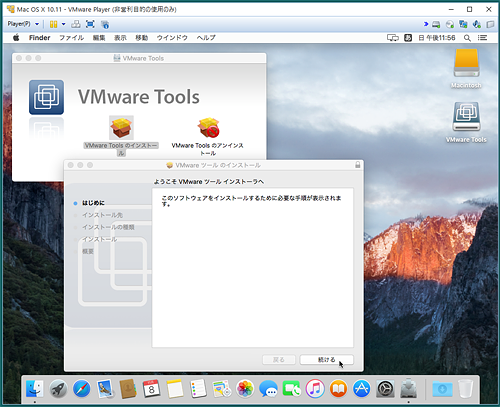The image size is (500, 407).
Task: Open Mail from the Dock
Action: point(105,389)
